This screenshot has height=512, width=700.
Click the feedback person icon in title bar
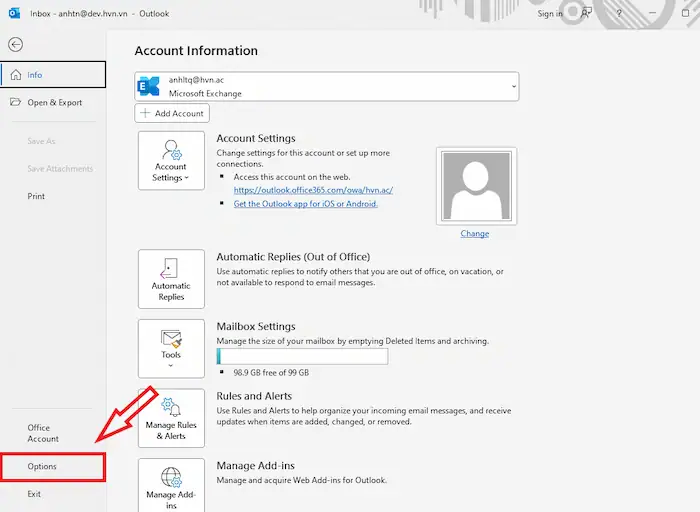pyautogui.click(x=585, y=13)
